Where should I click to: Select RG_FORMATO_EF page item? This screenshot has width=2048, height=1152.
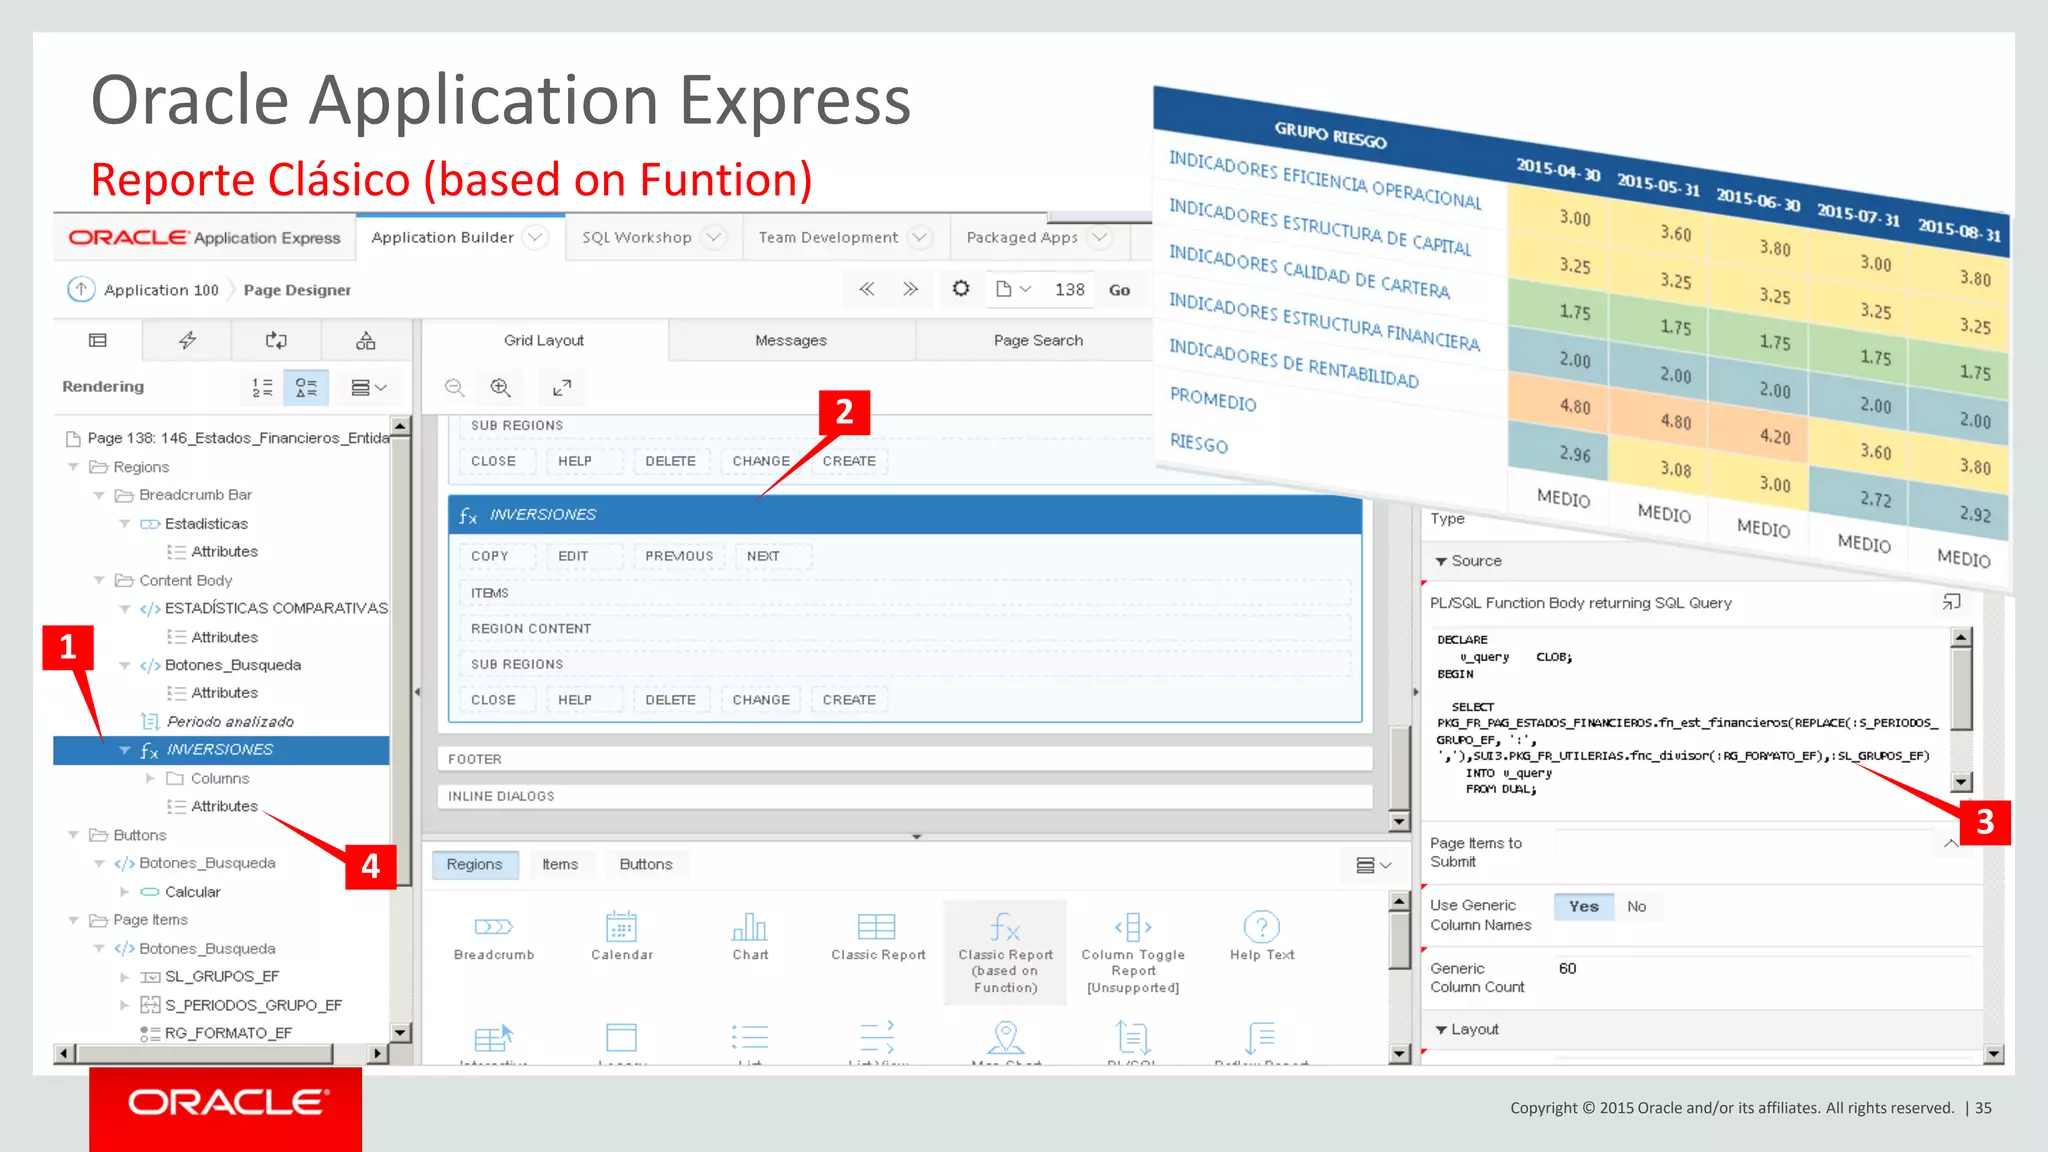(x=228, y=1033)
